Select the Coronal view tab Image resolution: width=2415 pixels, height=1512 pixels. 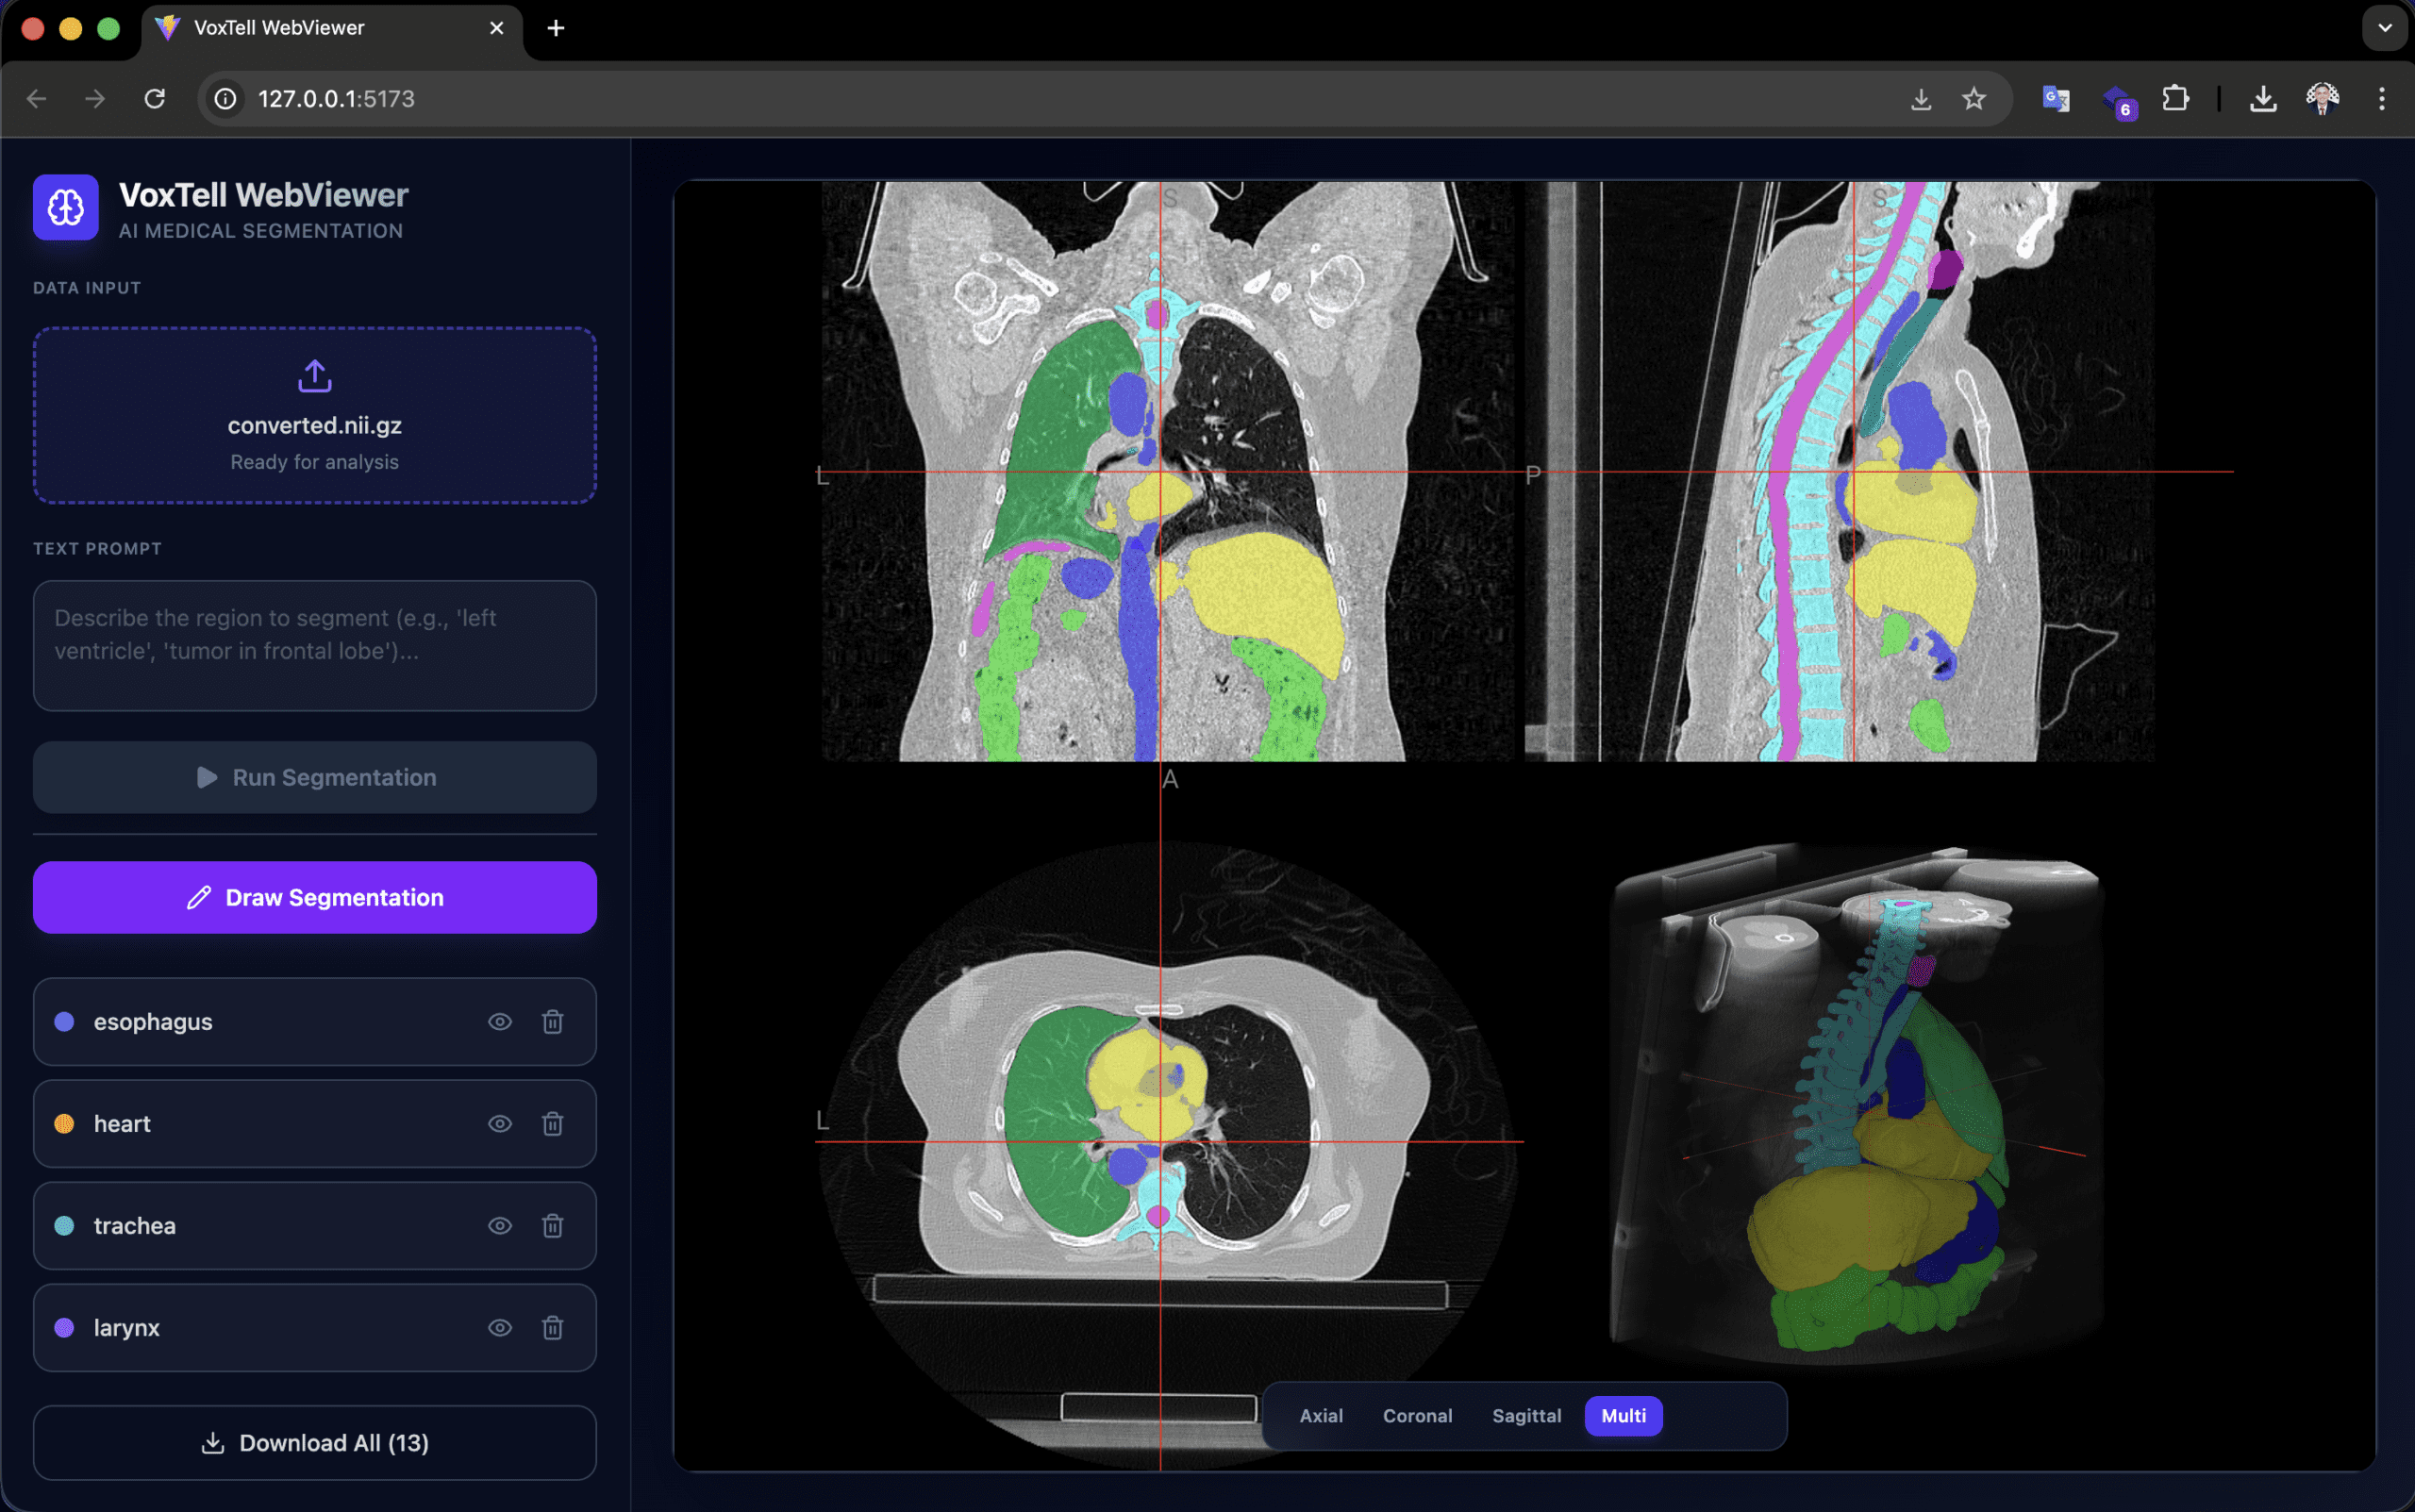(x=1417, y=1415)
